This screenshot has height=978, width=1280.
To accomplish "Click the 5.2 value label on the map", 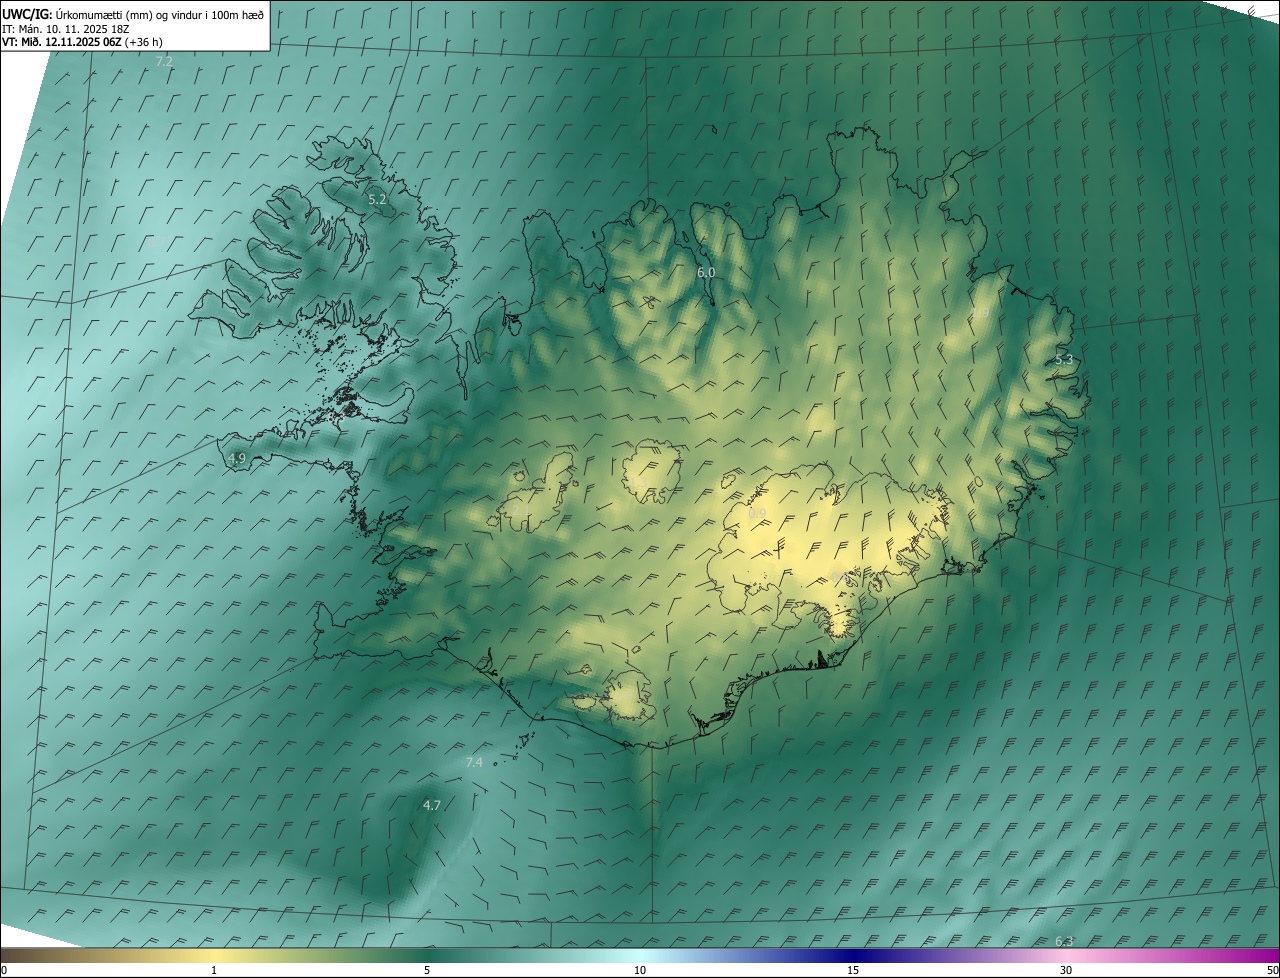I will tap(377, 200).
